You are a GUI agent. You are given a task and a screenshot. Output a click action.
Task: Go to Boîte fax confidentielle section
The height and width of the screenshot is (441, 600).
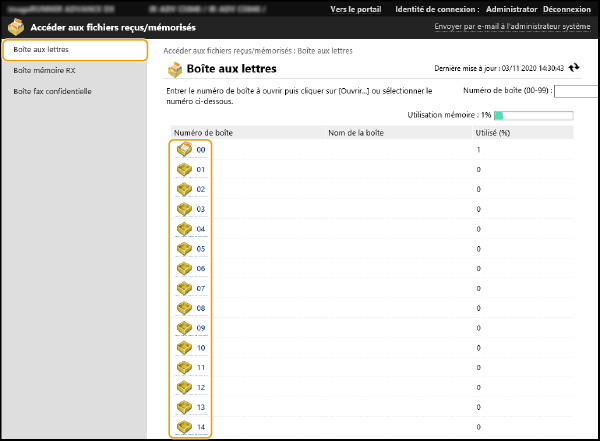click(52, 91)
